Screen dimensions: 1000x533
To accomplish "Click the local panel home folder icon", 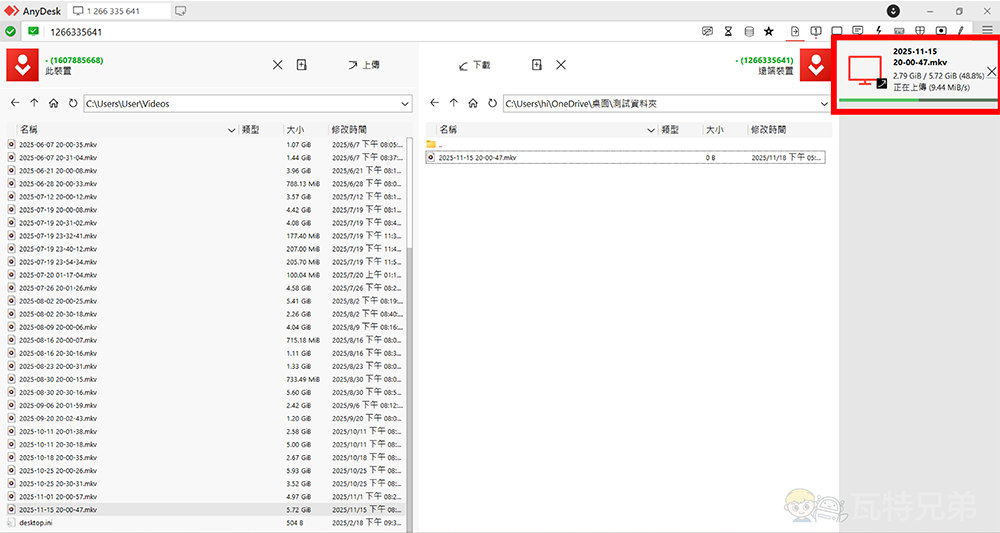I will [x=53, y=103].
